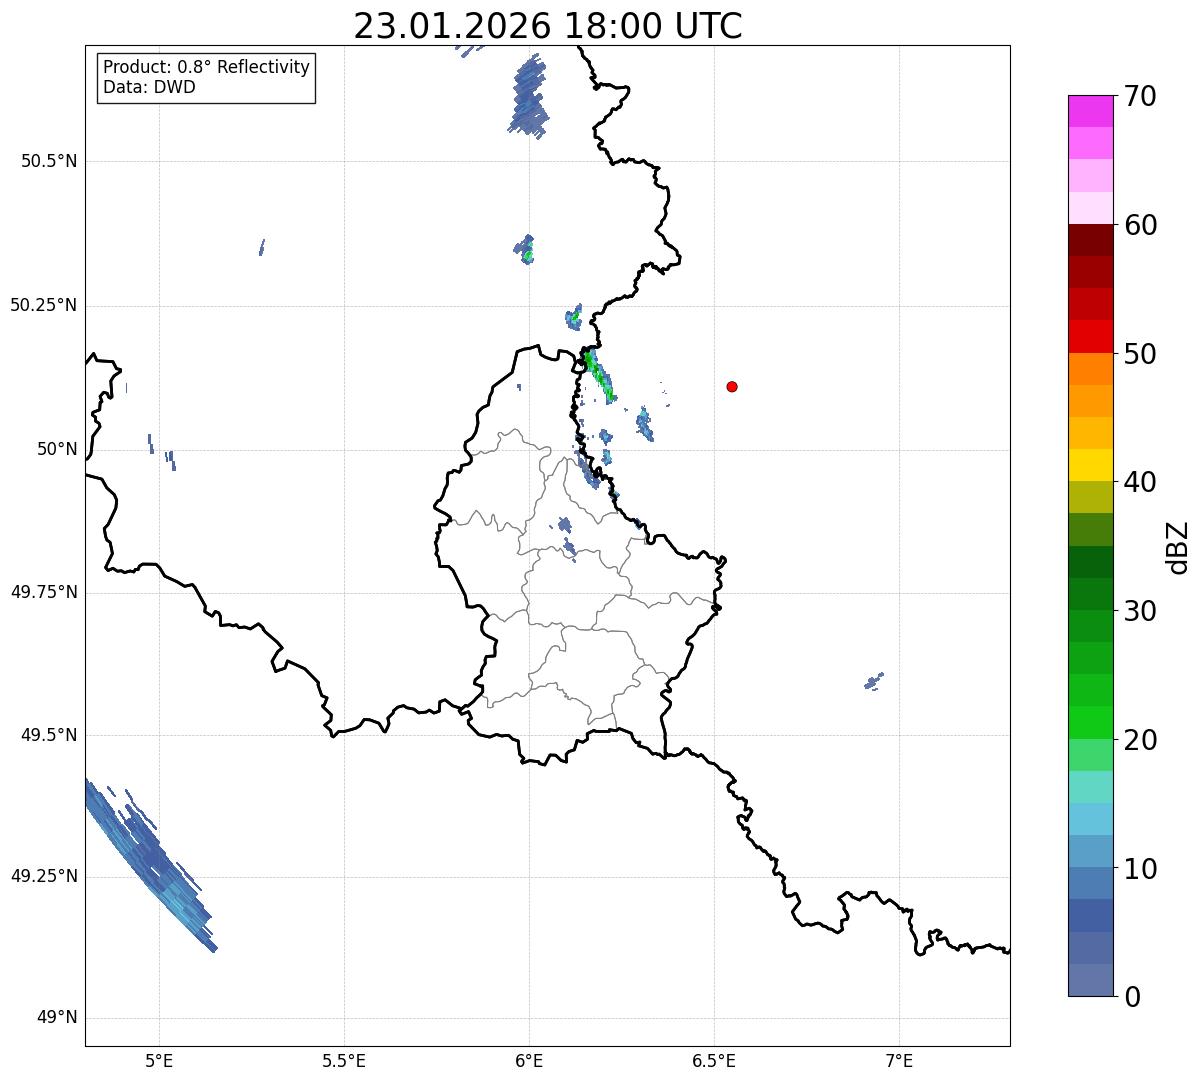The height and width of the screenshot is (1081, 1202).
Task: Click the "dBZ" colorbar label
Action: coord(1178,547)
